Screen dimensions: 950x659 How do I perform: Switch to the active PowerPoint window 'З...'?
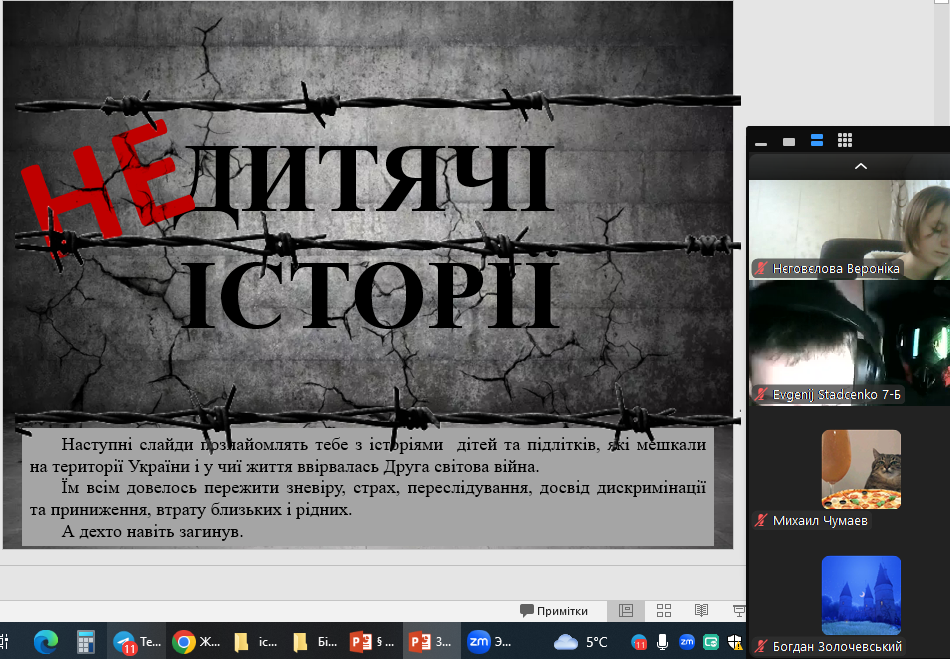click(x=431, y=641)
